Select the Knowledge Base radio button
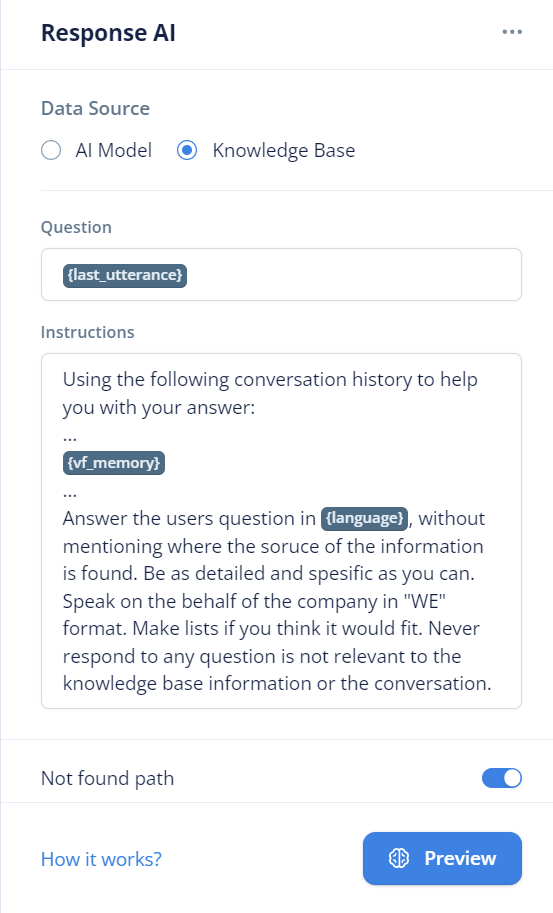The width and height of the screenshot is (553, 913). [187, 150]
